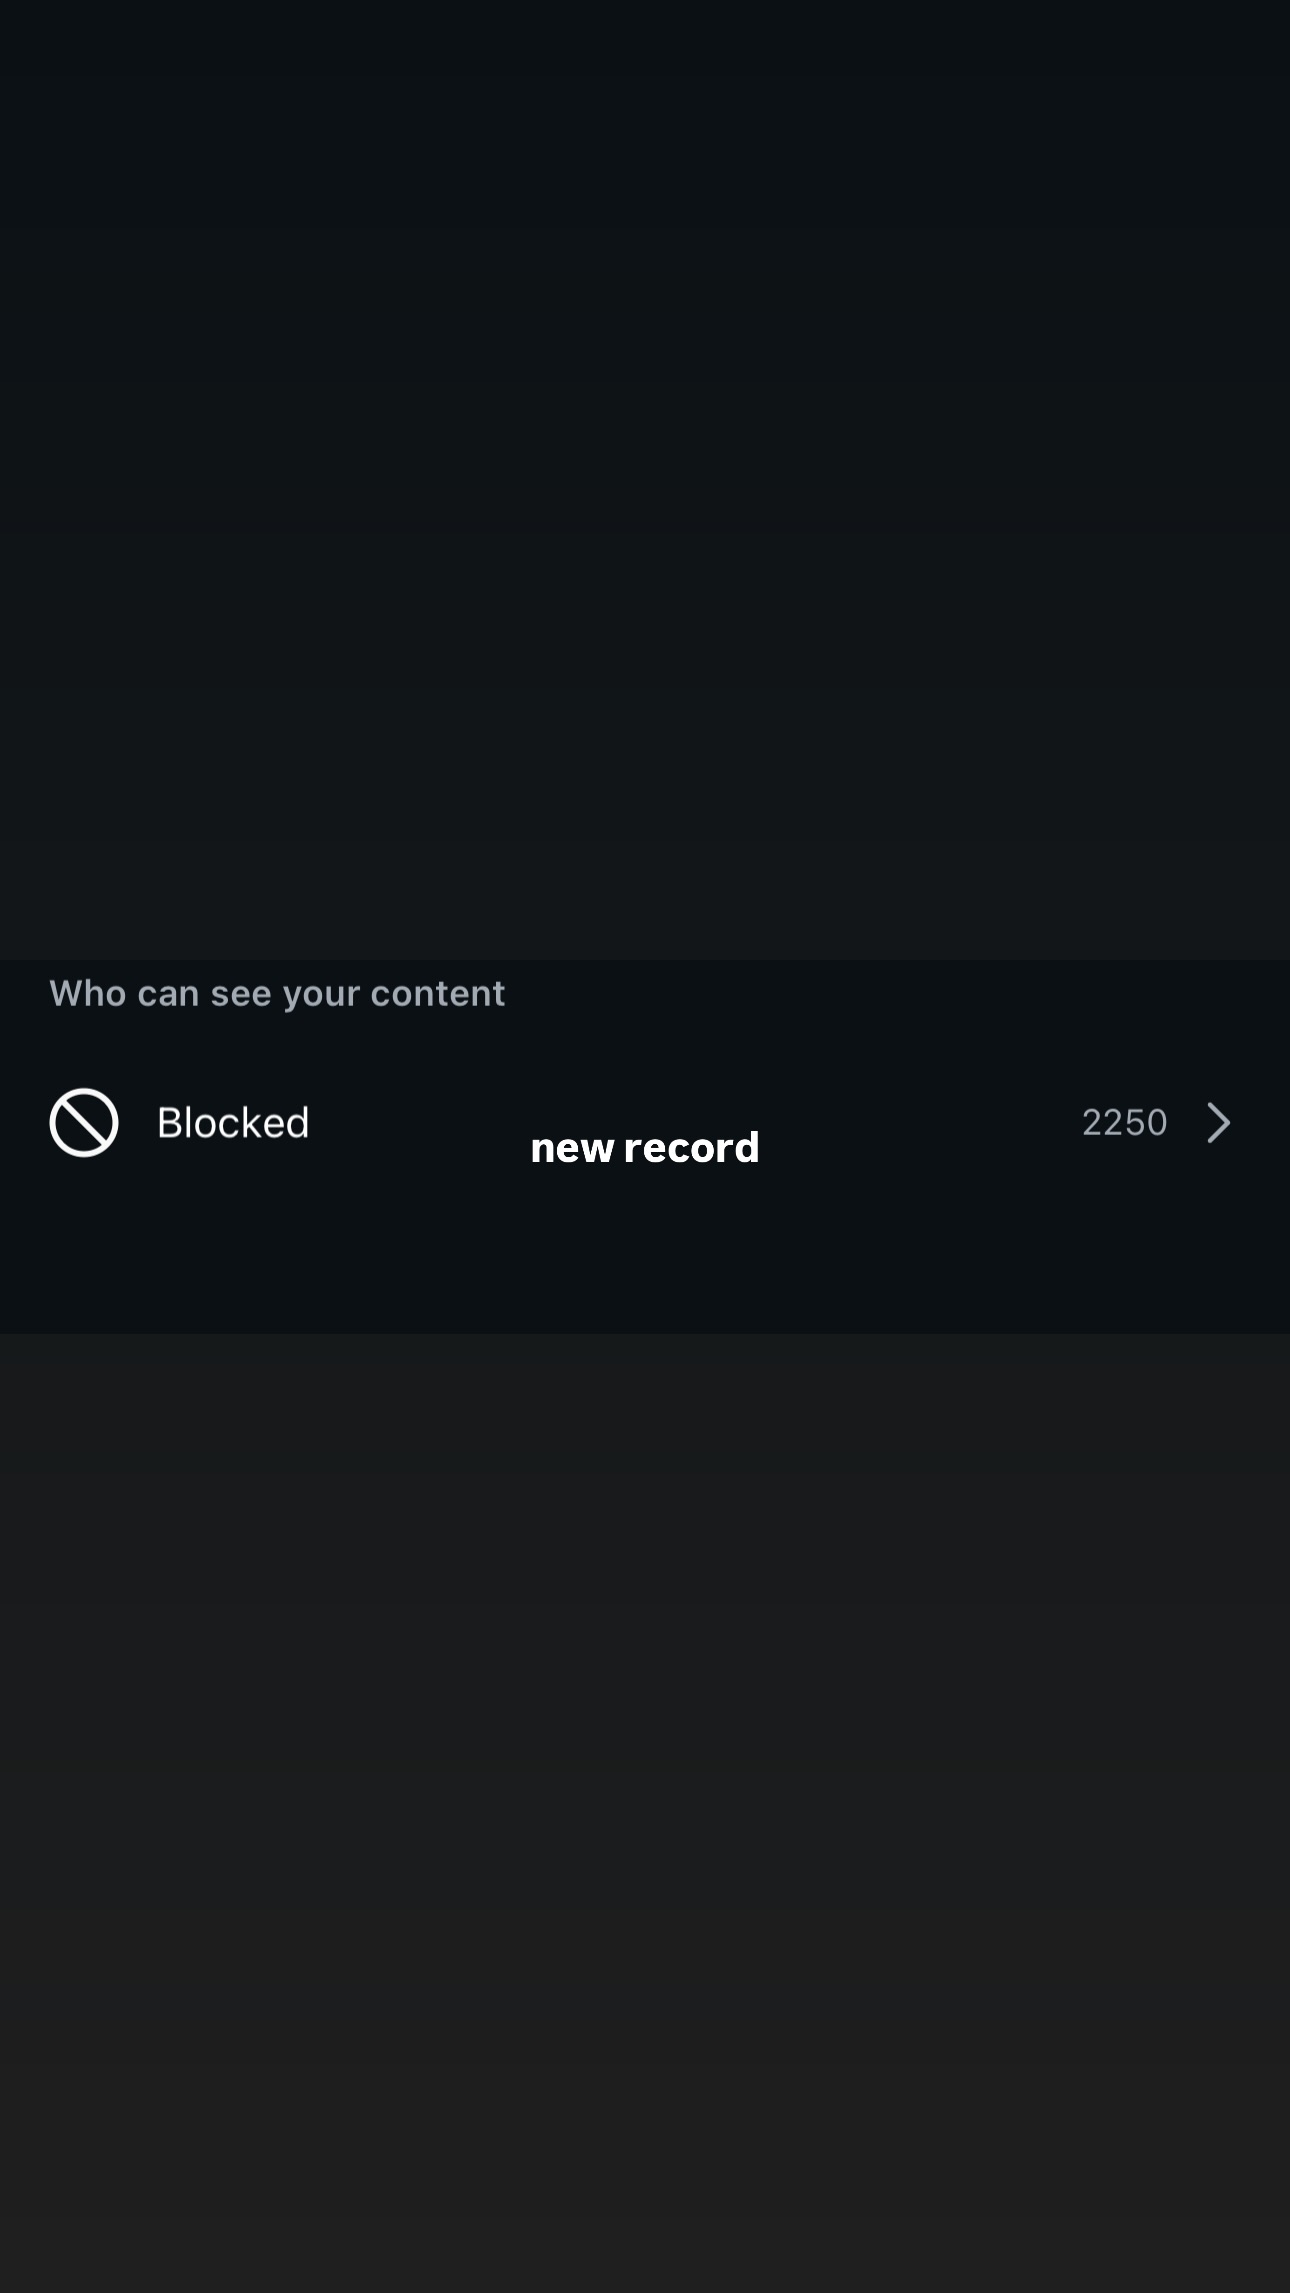This screenshot has height=2293, width=1290.
Task: Click the word "content" in the section header
Action: pyautogui.click(x=438, y=993)
